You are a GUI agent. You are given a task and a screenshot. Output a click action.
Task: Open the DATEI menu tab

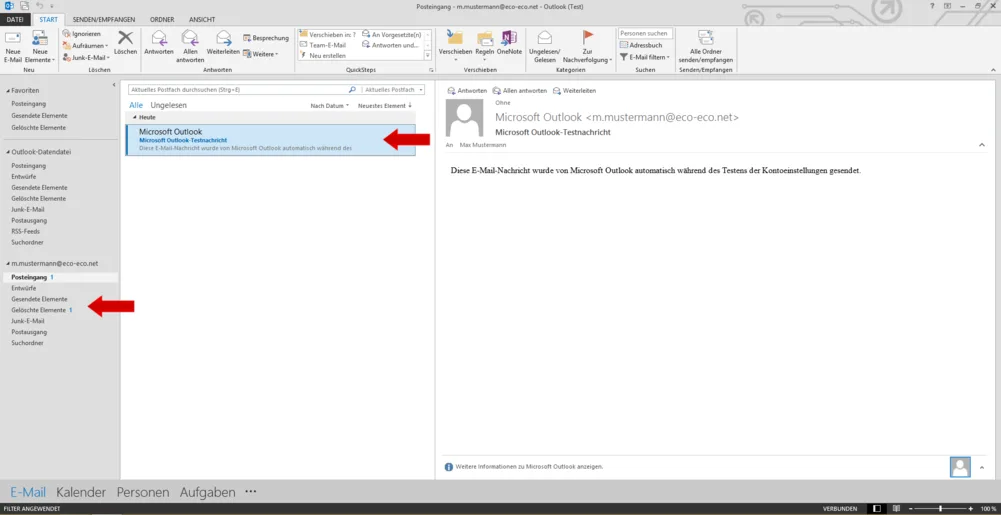point(16,19)
